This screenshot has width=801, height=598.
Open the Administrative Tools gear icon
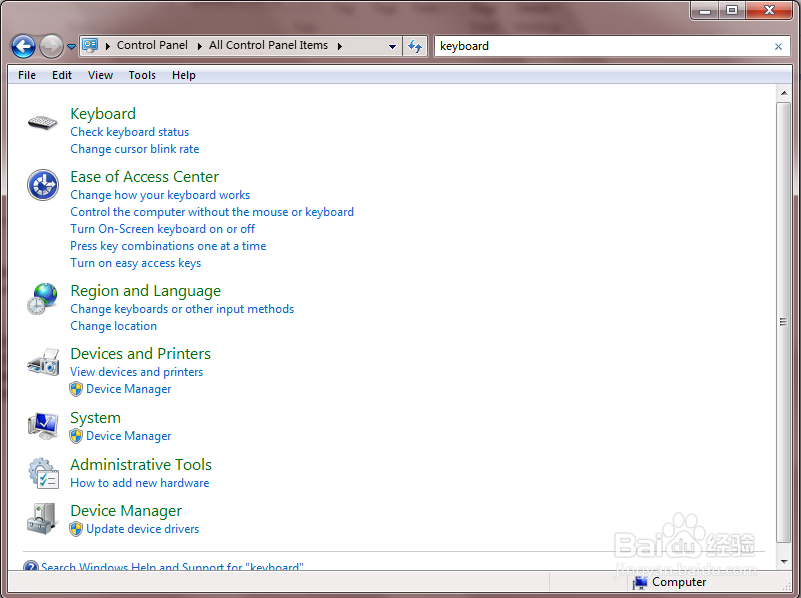pos(43,472)
